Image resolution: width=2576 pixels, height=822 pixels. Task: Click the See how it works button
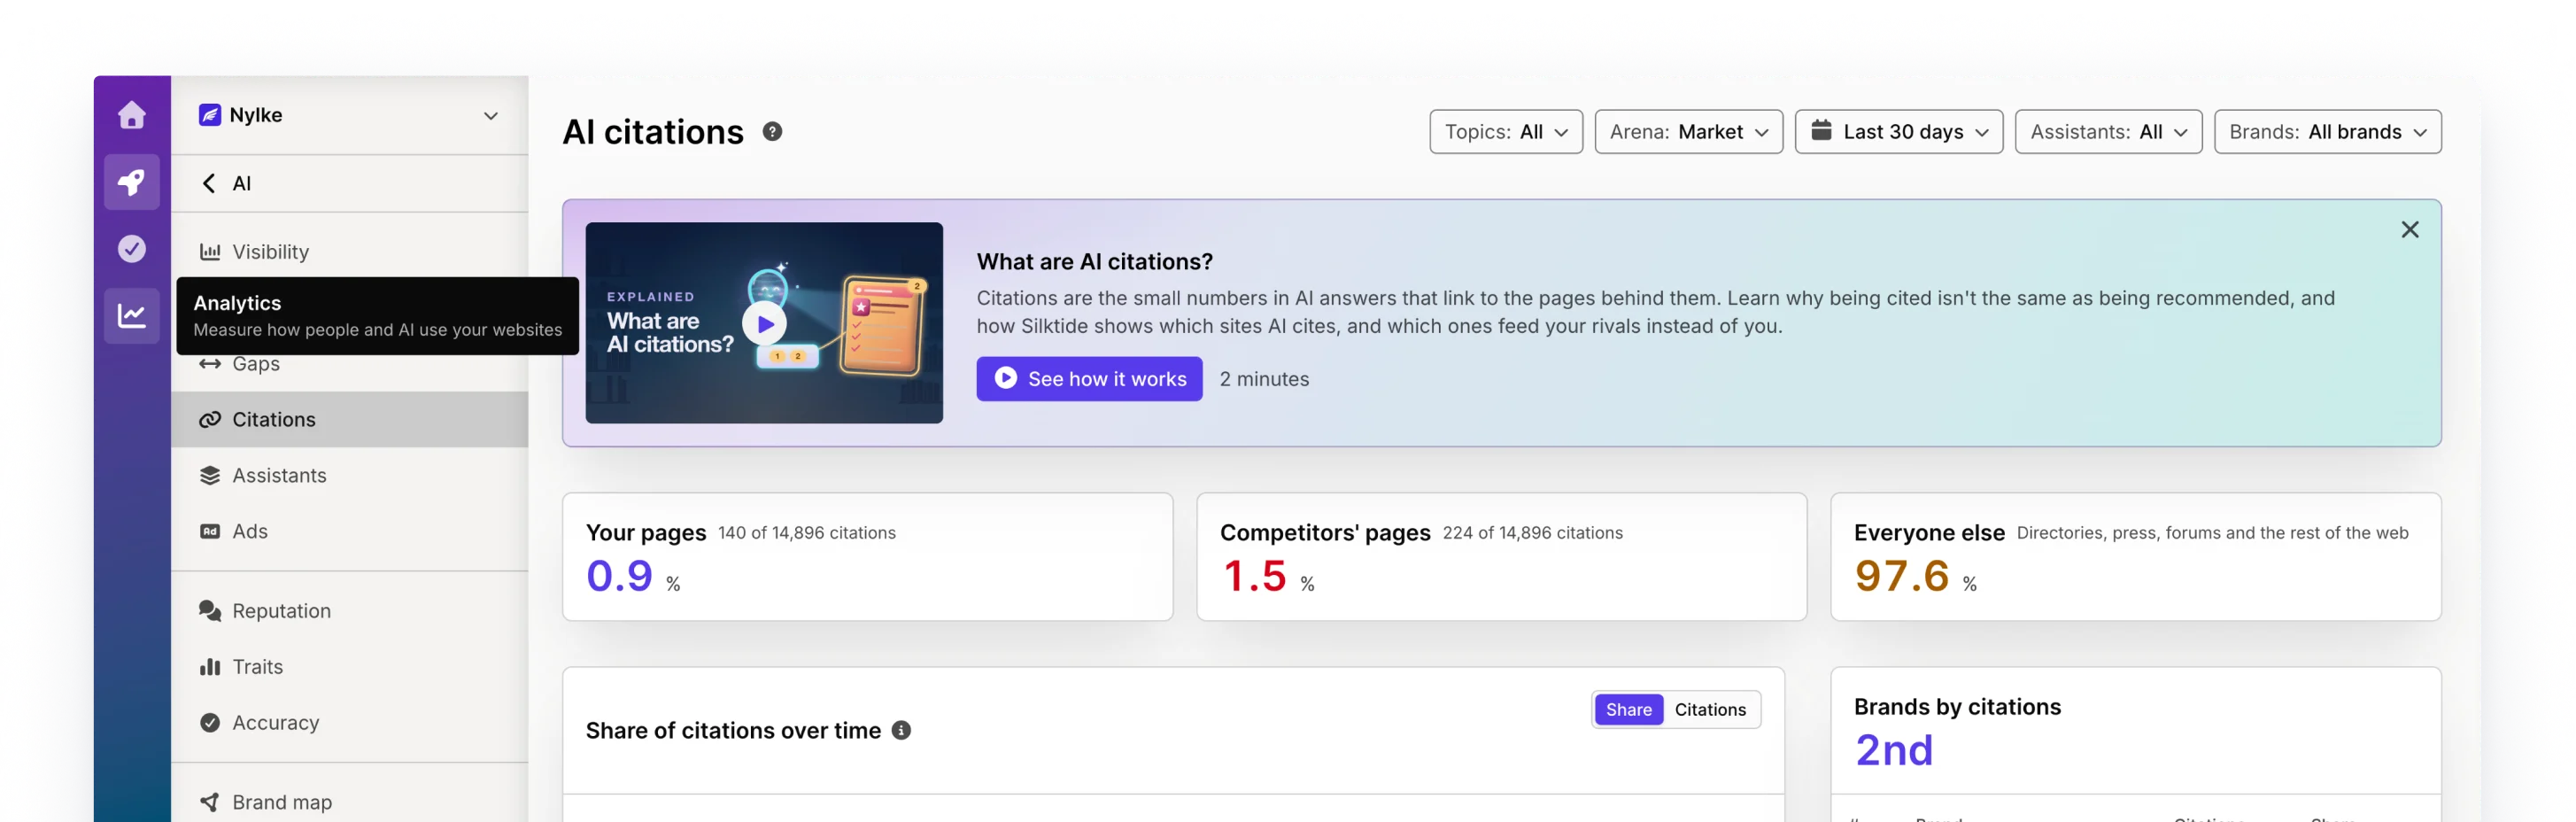tap(1089, 379)
